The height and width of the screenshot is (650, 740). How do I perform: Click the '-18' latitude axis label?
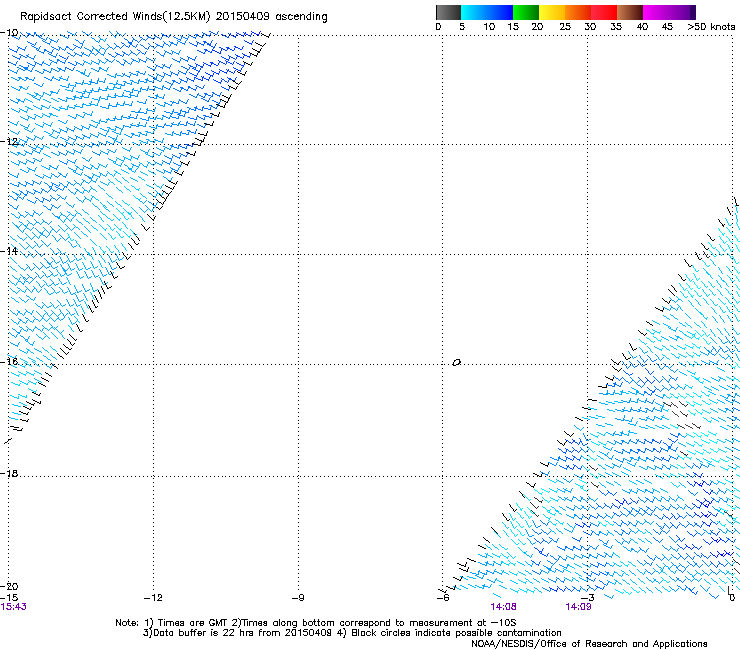point(9,473)
